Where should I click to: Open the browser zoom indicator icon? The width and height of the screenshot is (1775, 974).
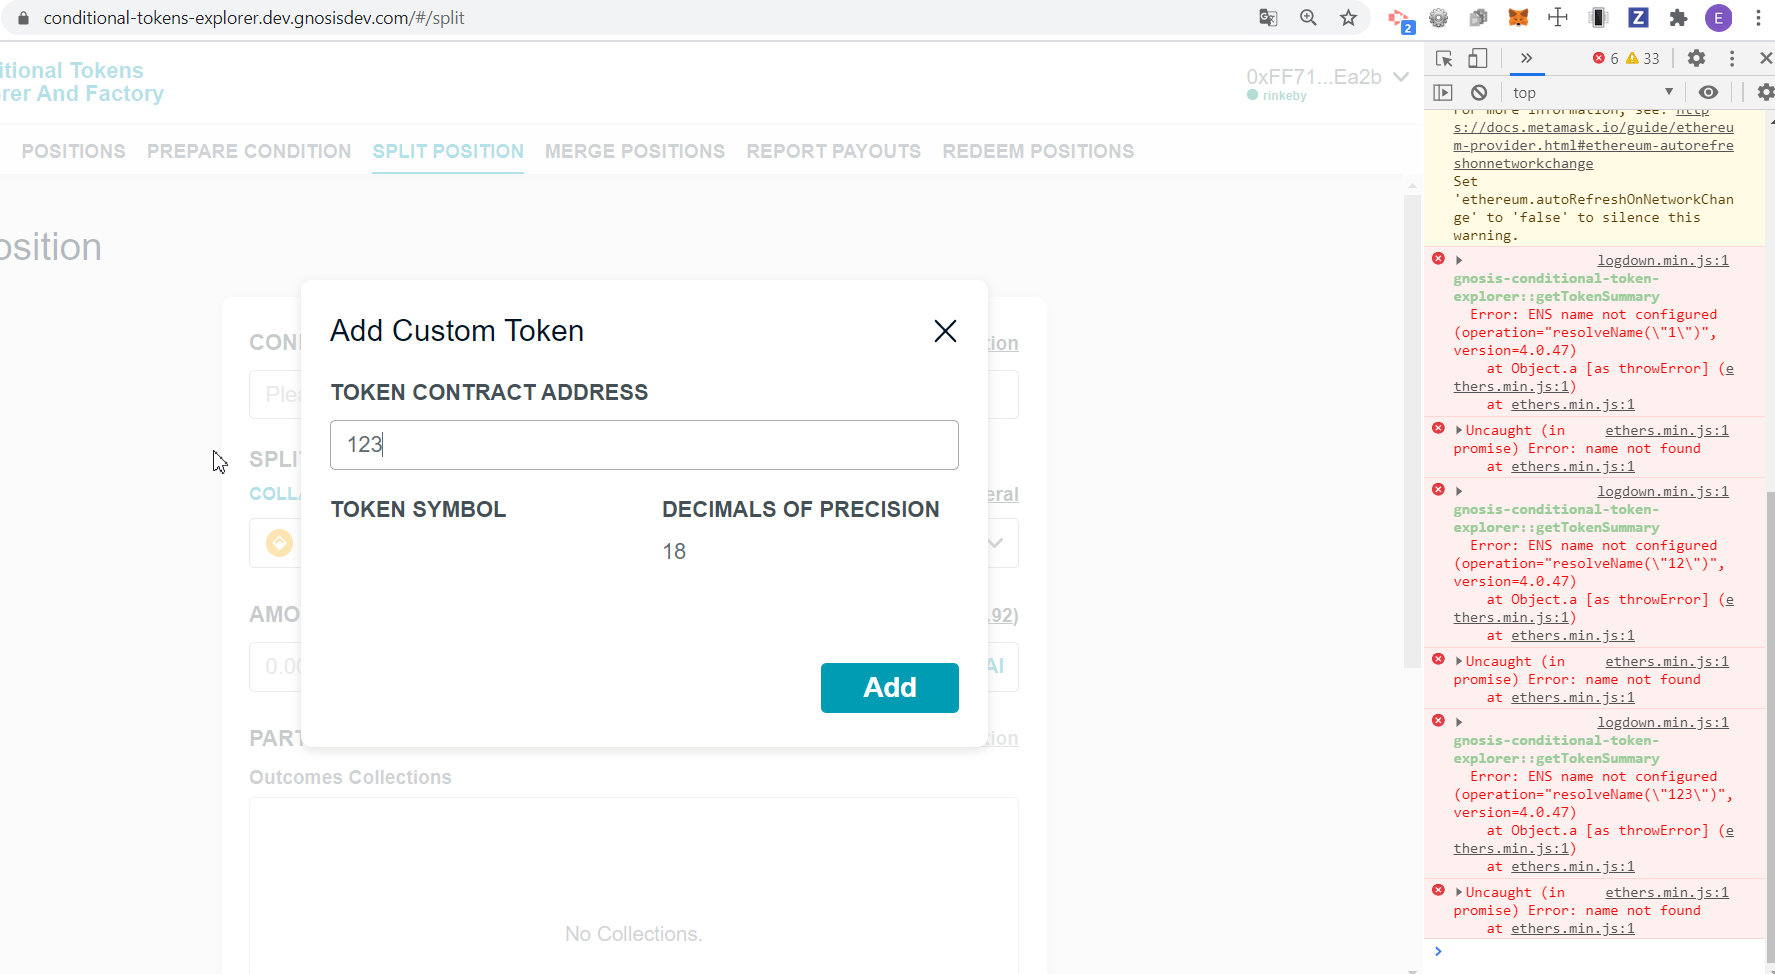tap(1308, 17)
